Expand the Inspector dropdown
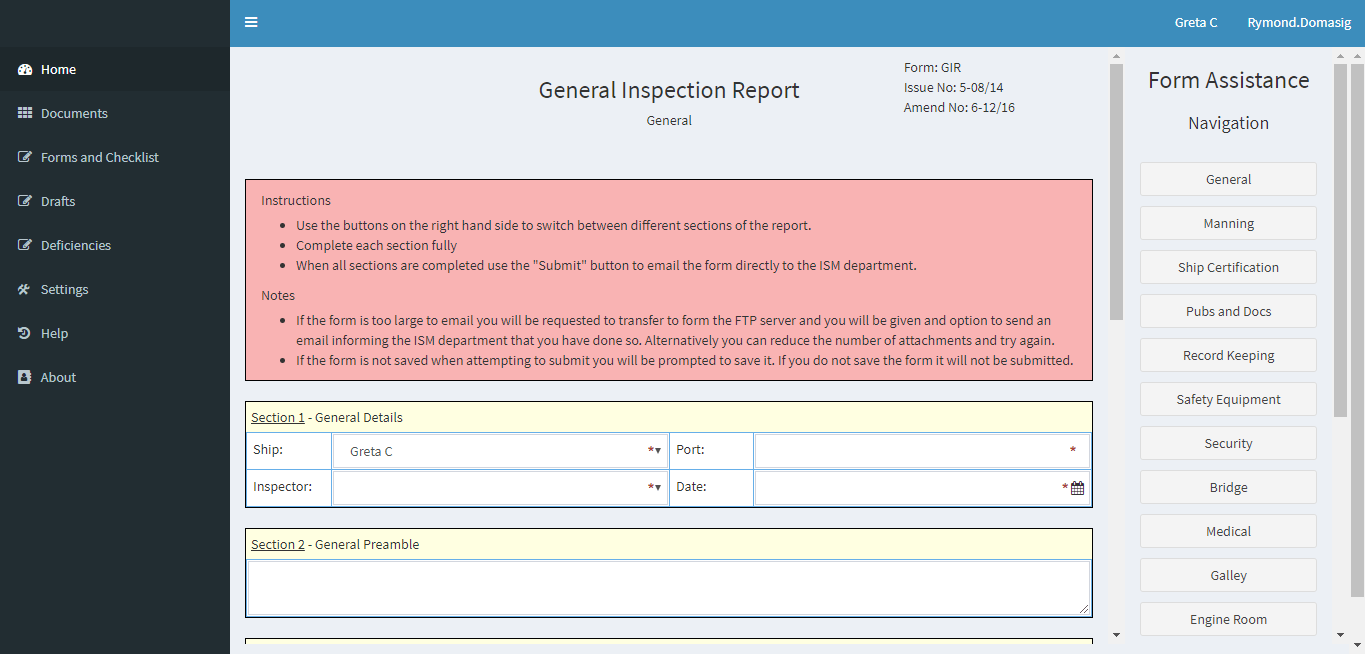 click(500, 488)
